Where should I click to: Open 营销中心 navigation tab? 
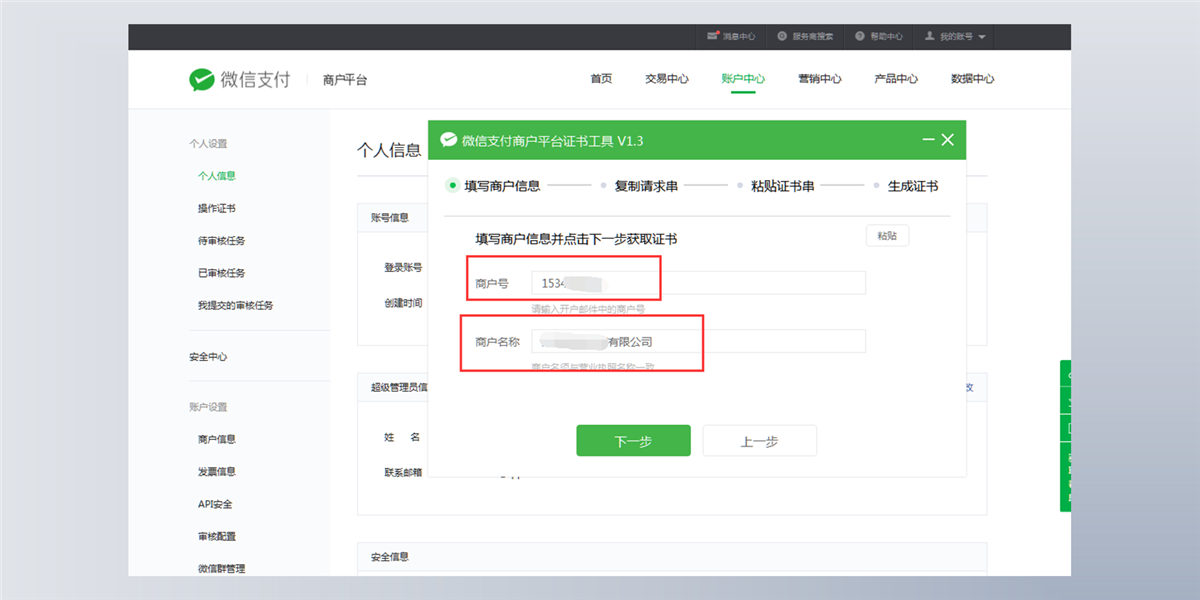pos(820,79)
